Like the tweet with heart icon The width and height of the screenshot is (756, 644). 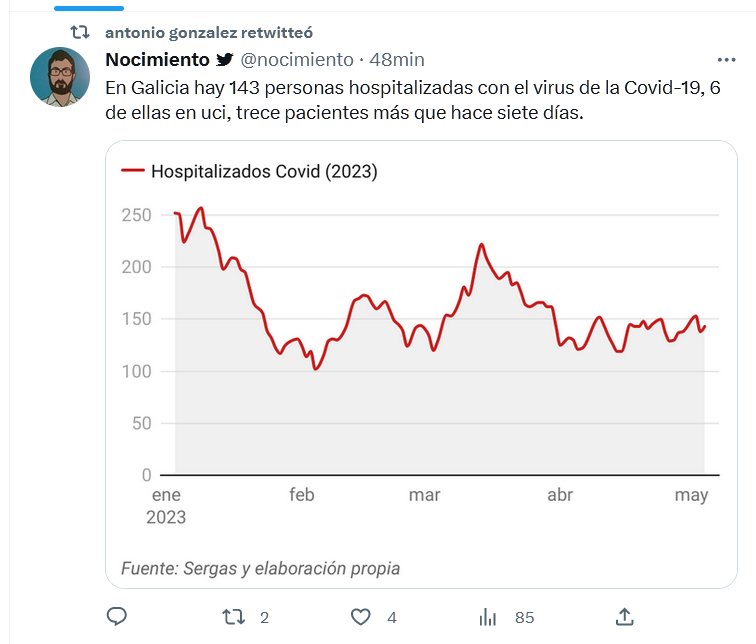click(361, 617)
